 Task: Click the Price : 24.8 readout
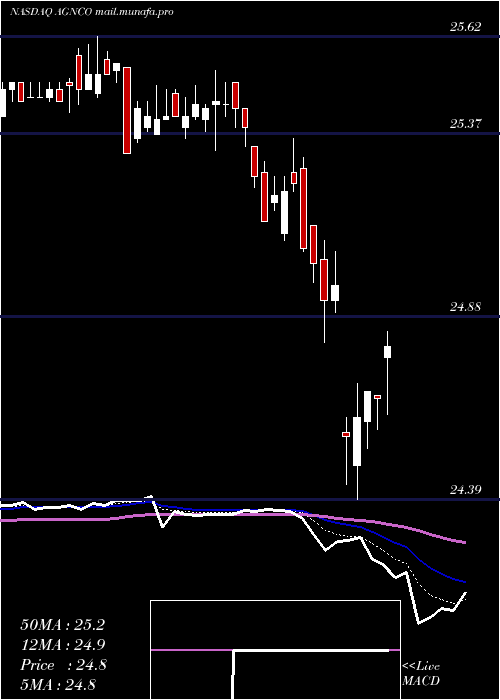point(63,665)
